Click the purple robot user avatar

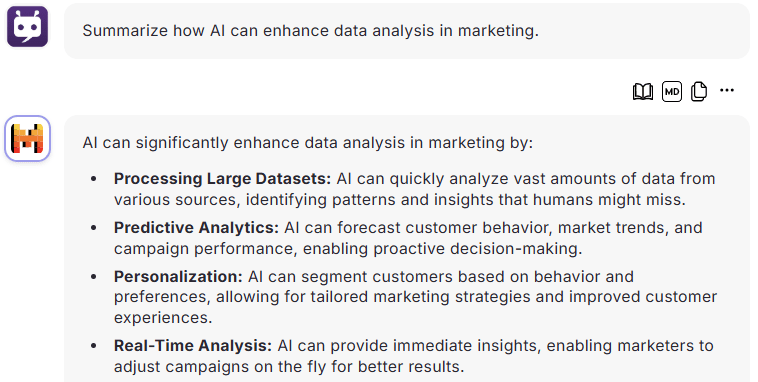28,27
